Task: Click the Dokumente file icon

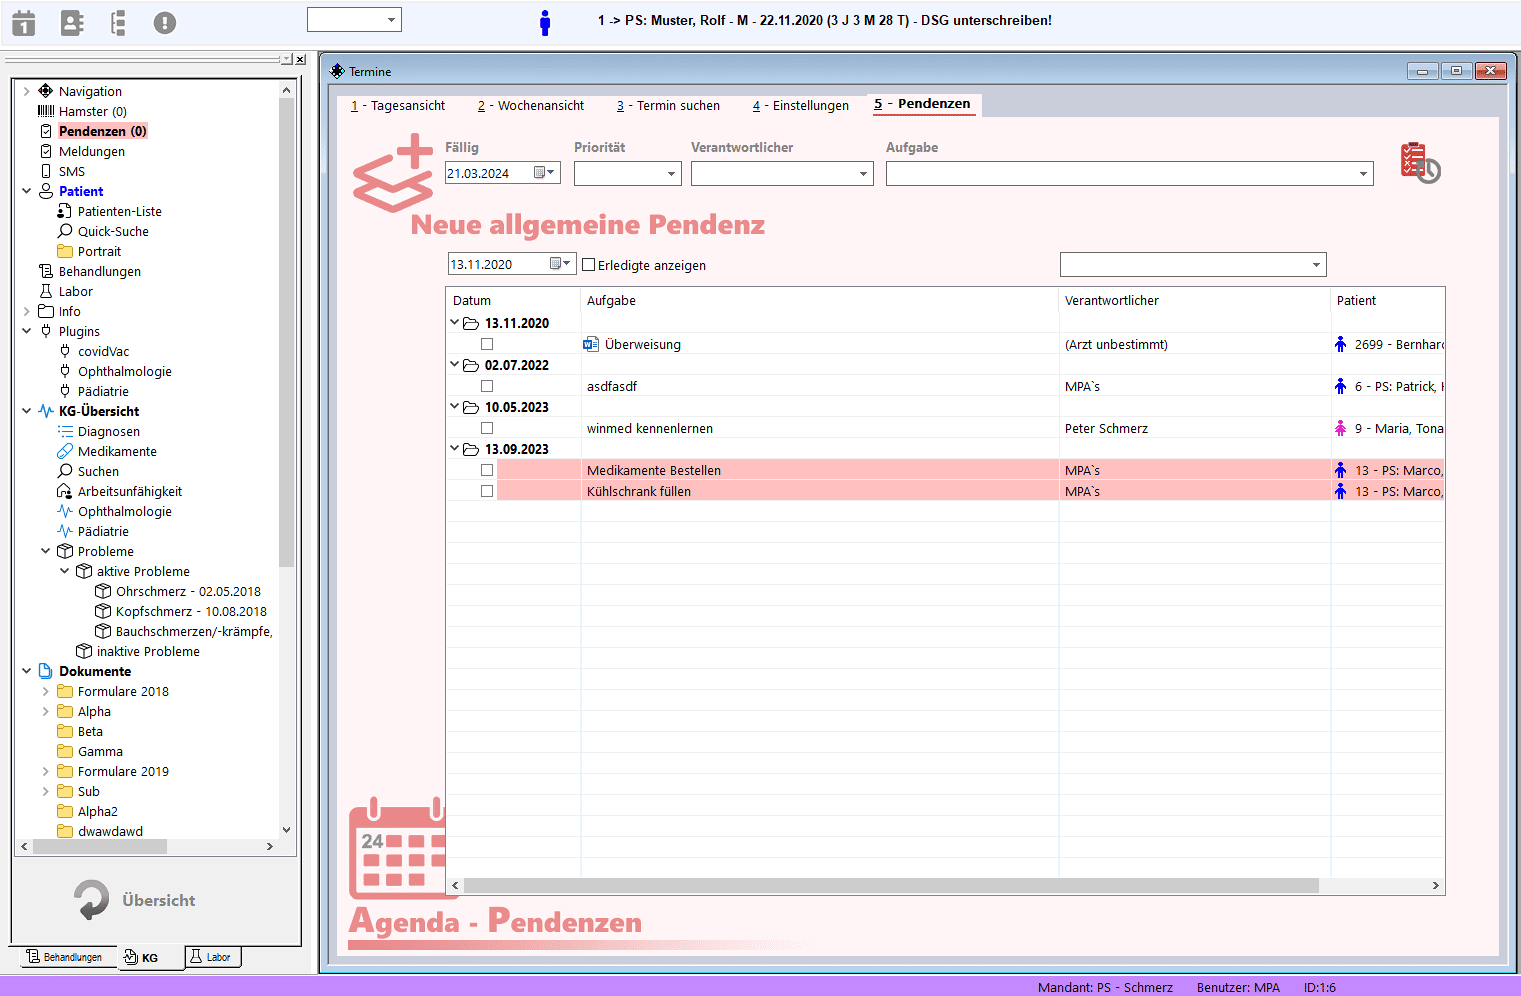Action: (45, 671)
